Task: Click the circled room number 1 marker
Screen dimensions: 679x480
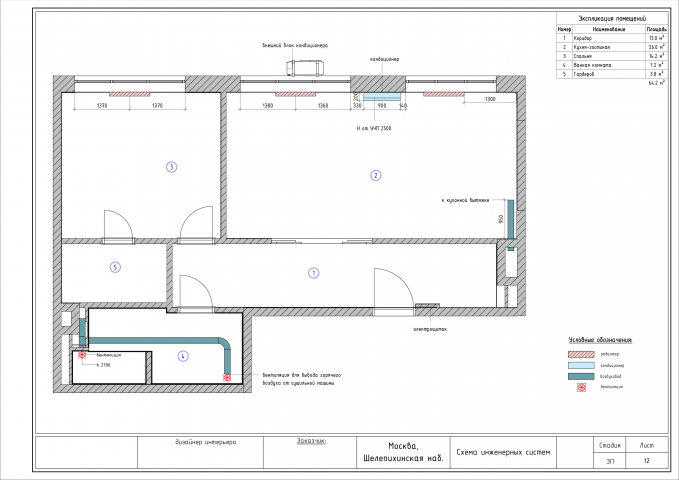Action: click(x=314, y=273)
